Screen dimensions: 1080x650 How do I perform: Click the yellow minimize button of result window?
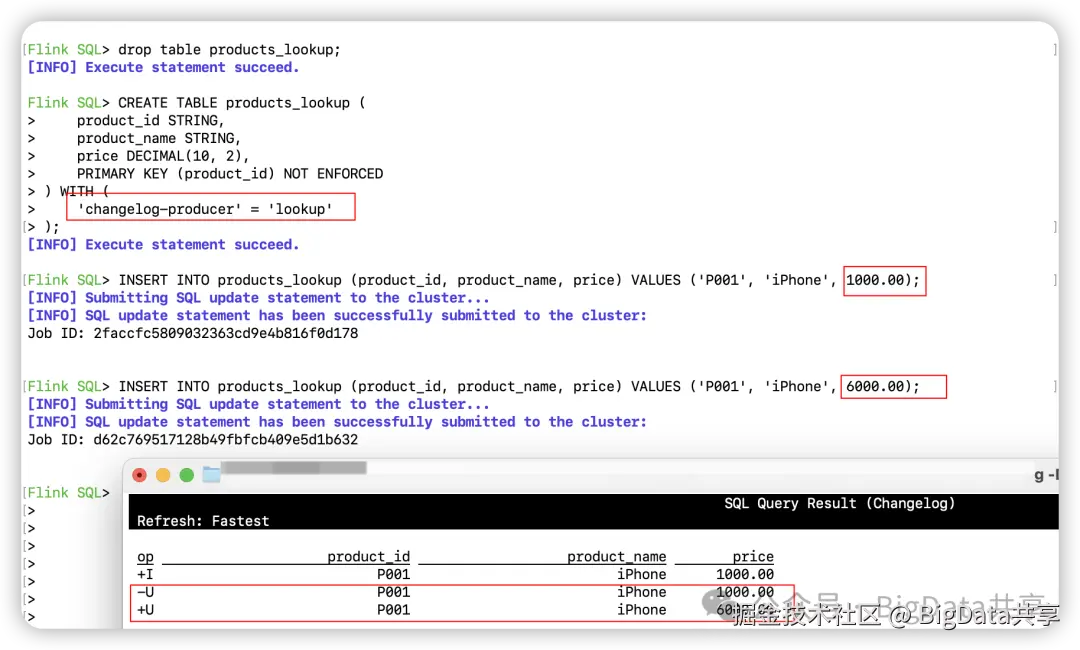(x=163, y=475)
